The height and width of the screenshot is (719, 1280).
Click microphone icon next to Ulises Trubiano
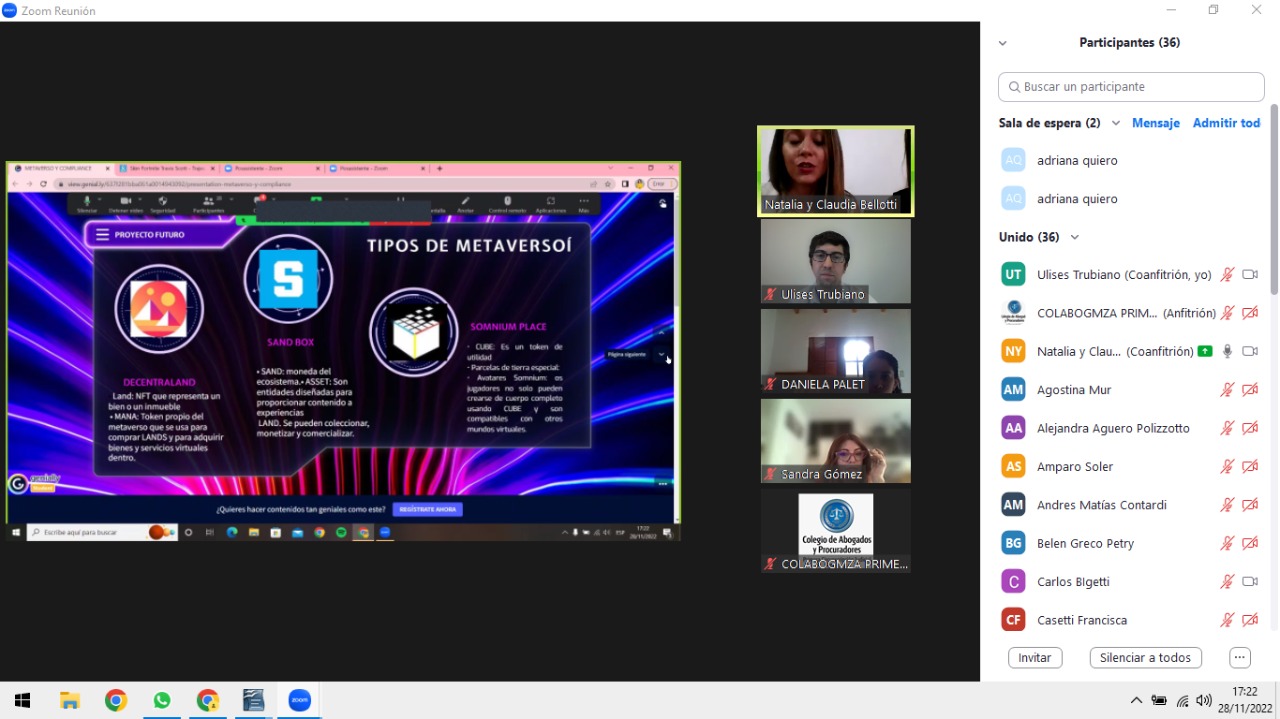point(1227,275)
